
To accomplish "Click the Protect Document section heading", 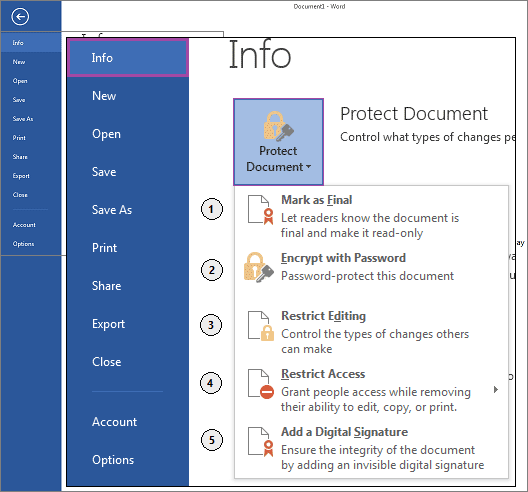I will [x=414, y=114].
